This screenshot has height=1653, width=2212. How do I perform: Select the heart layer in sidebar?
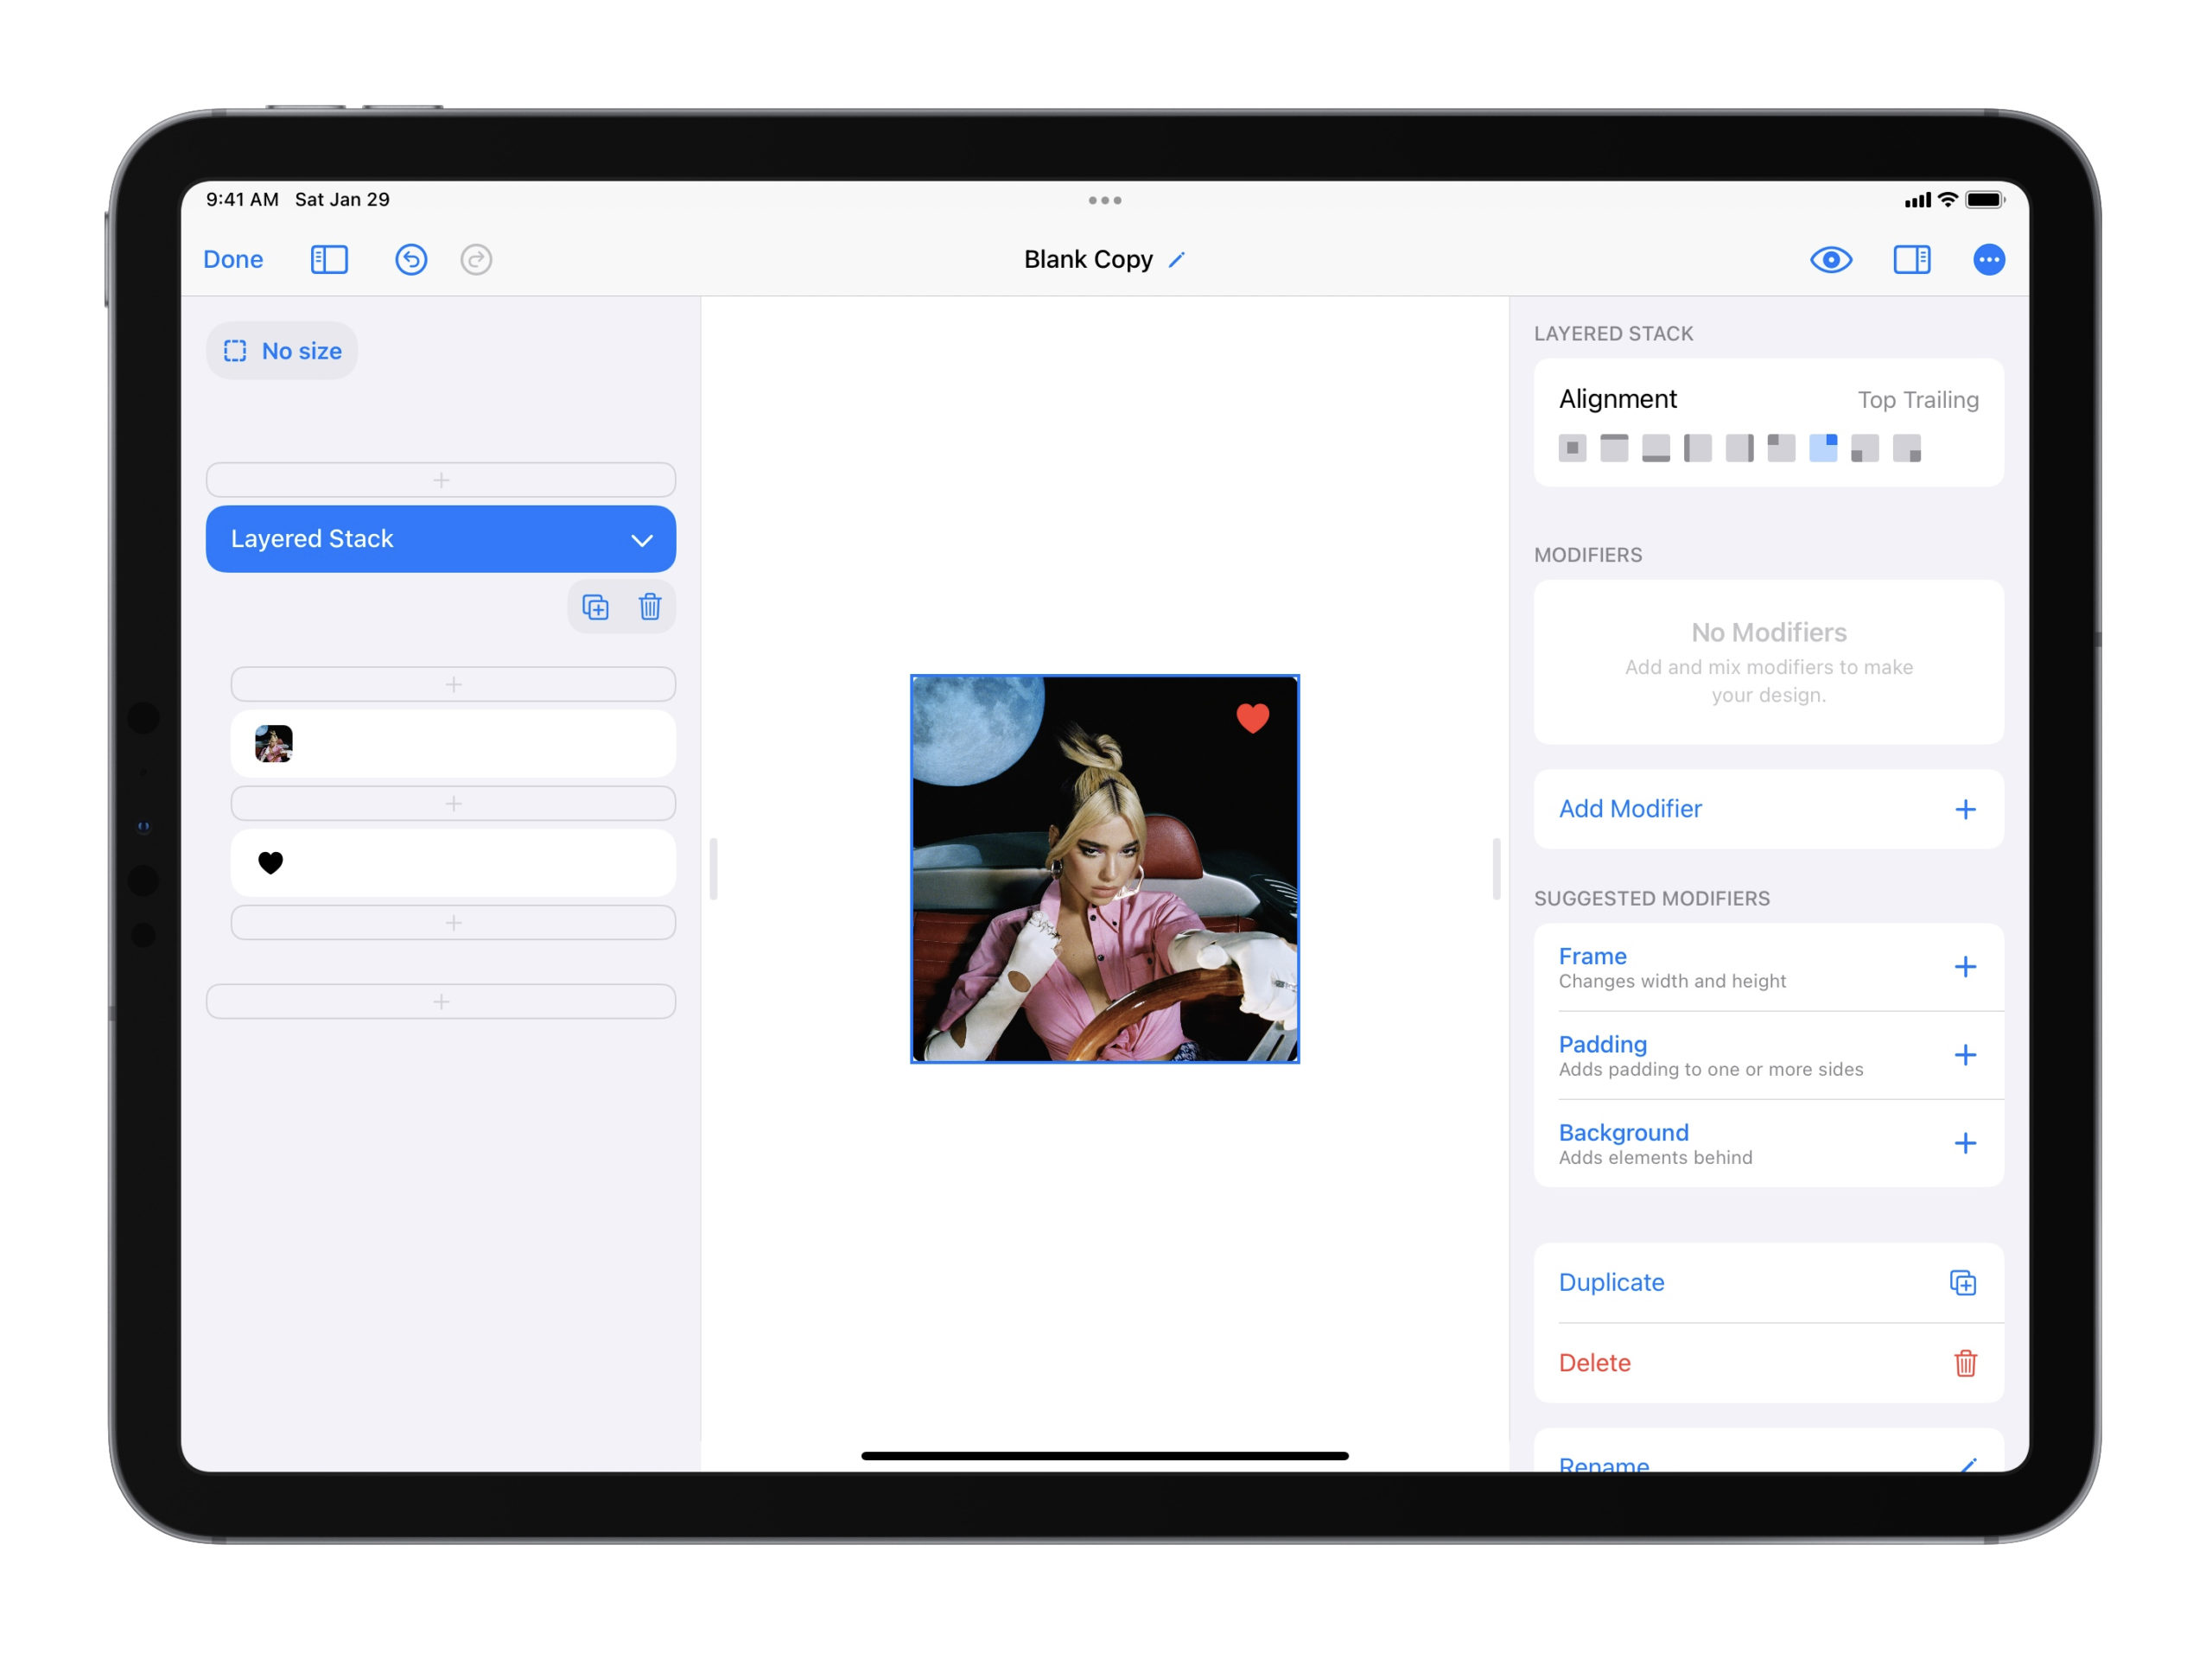[x=453, y=863]
